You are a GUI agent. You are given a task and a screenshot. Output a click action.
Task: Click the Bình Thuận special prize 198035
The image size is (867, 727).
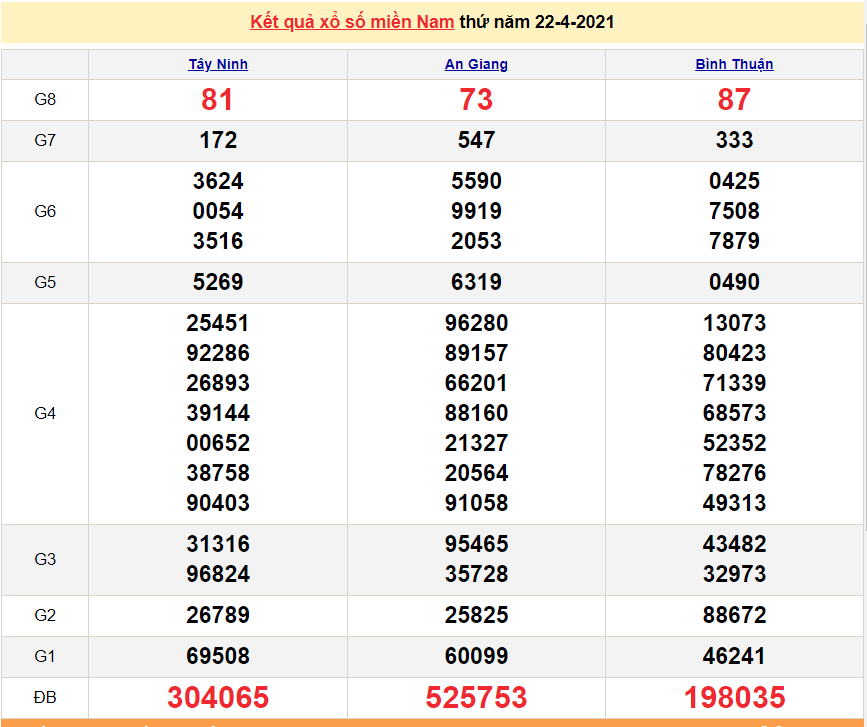(734, 697)
